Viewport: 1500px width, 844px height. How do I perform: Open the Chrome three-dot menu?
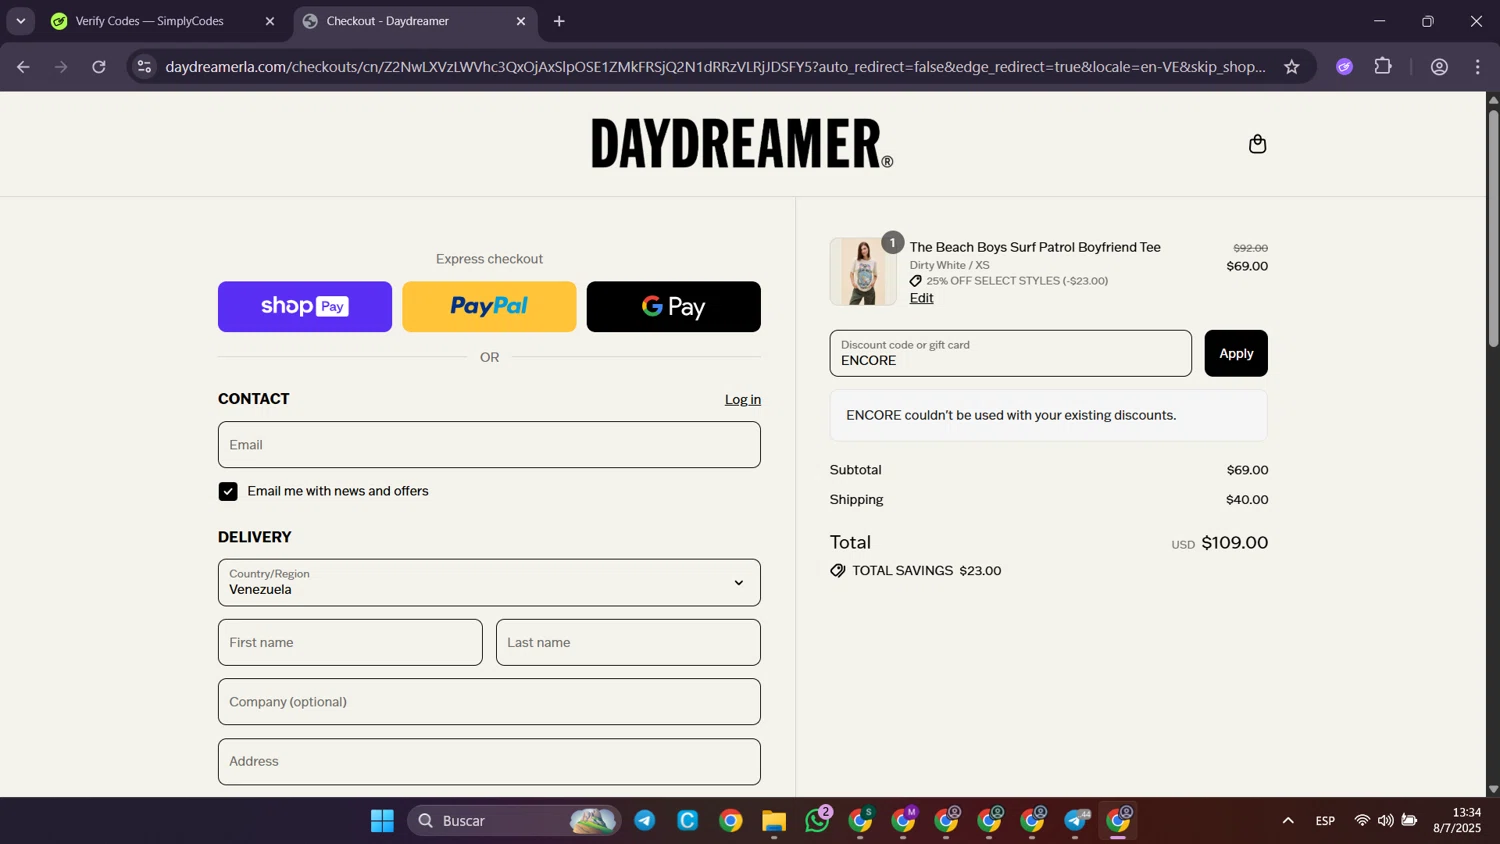tap(1478, 67)
